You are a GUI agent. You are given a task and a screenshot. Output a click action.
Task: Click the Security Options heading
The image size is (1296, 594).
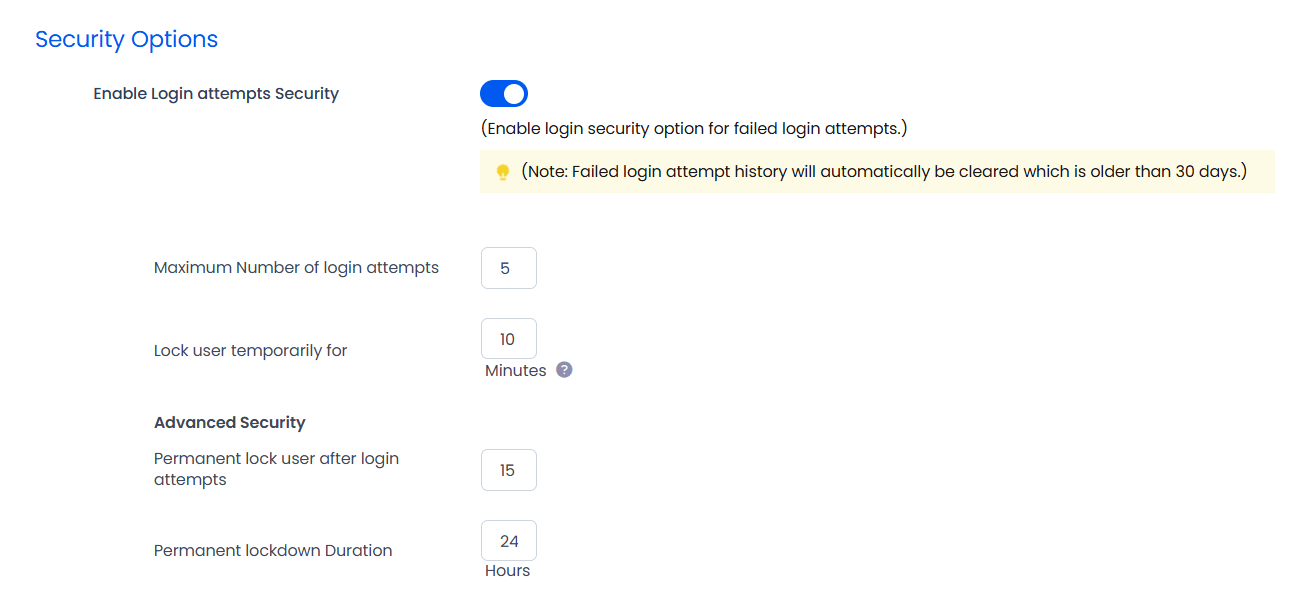[126, 39]
